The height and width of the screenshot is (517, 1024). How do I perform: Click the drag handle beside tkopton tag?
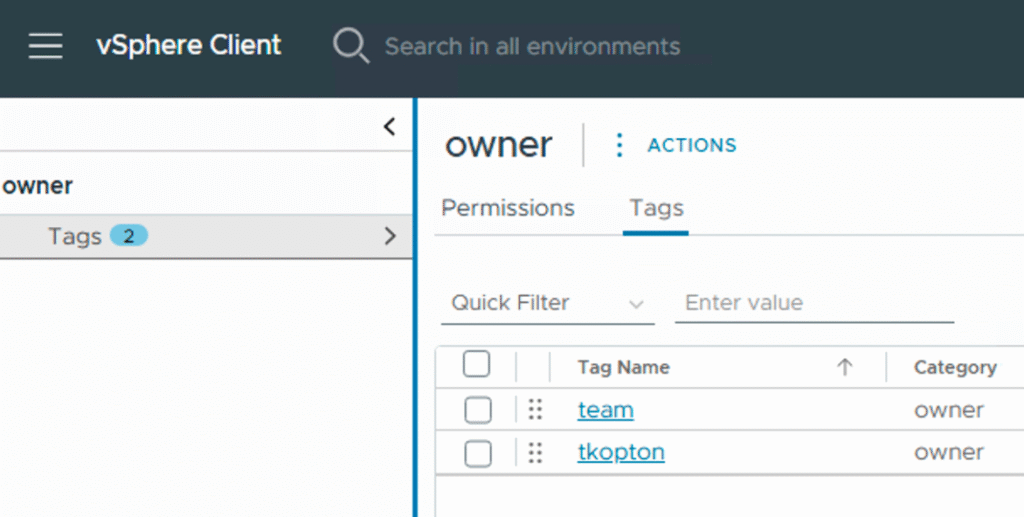(535, 453)
